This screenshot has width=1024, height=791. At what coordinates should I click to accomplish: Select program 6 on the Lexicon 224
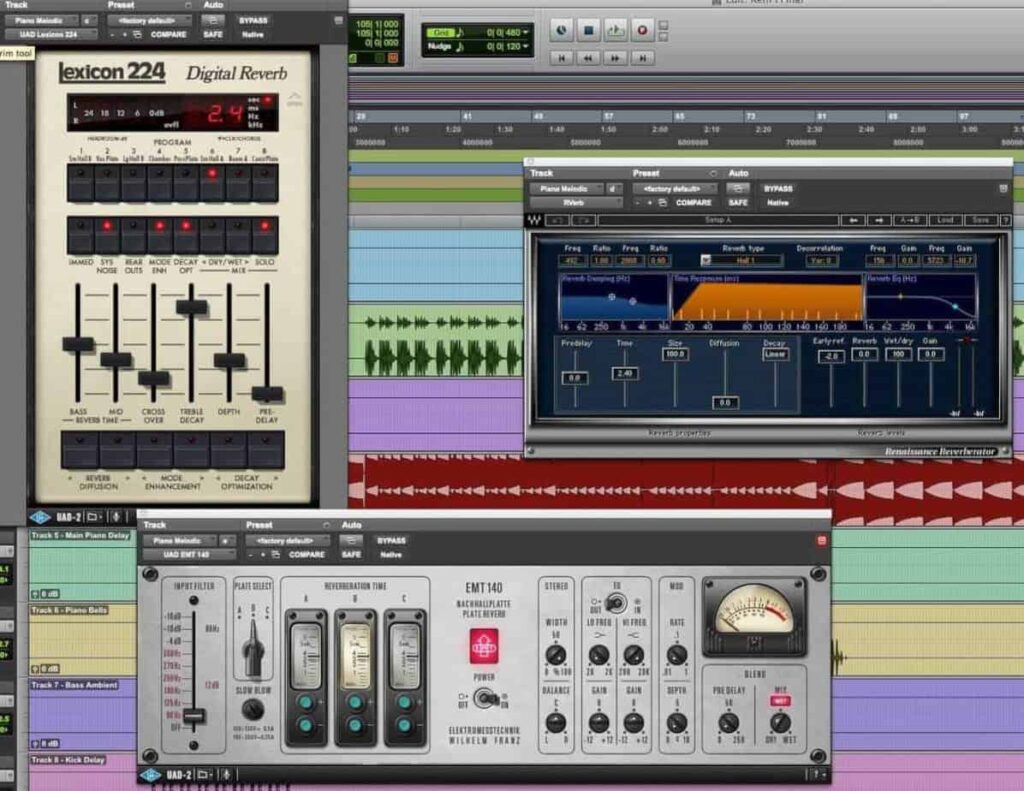pyautogui.click(x=211, y=183)
